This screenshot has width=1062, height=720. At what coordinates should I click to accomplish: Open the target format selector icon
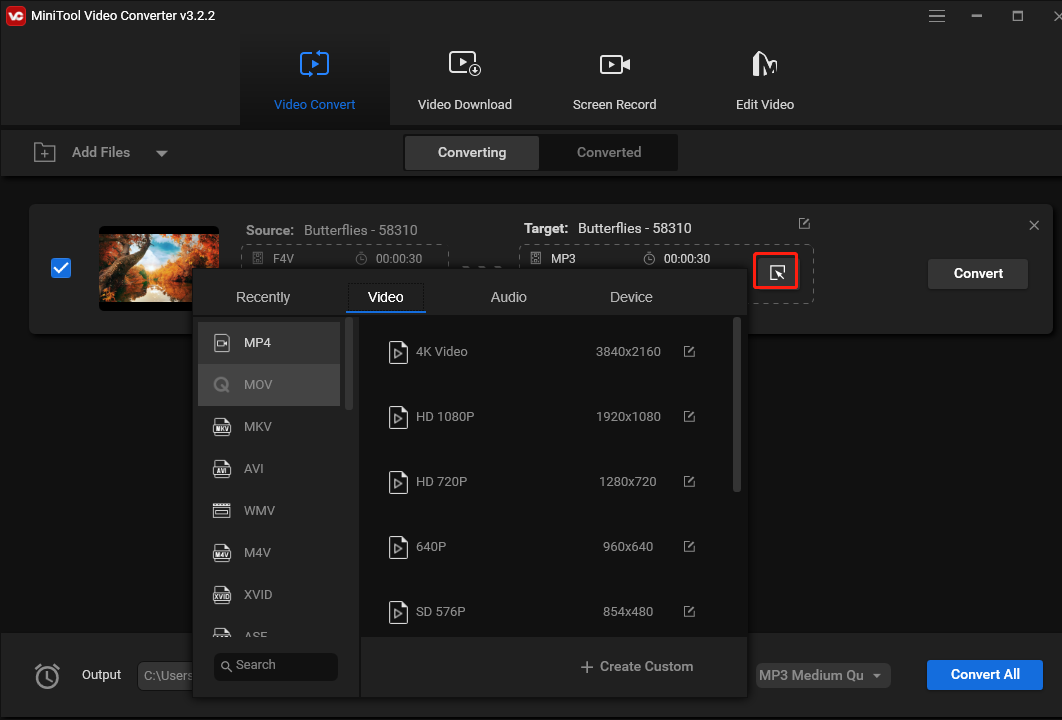[x=777, y=272]
